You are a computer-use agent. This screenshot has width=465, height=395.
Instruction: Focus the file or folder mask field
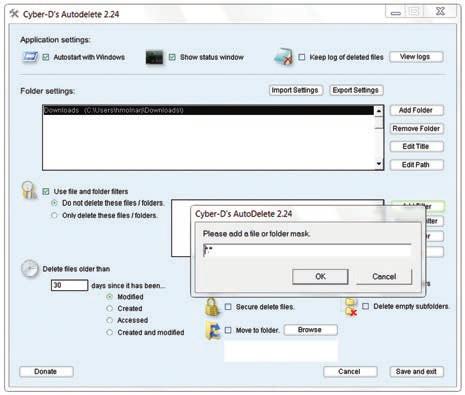[x=307, y=250]
